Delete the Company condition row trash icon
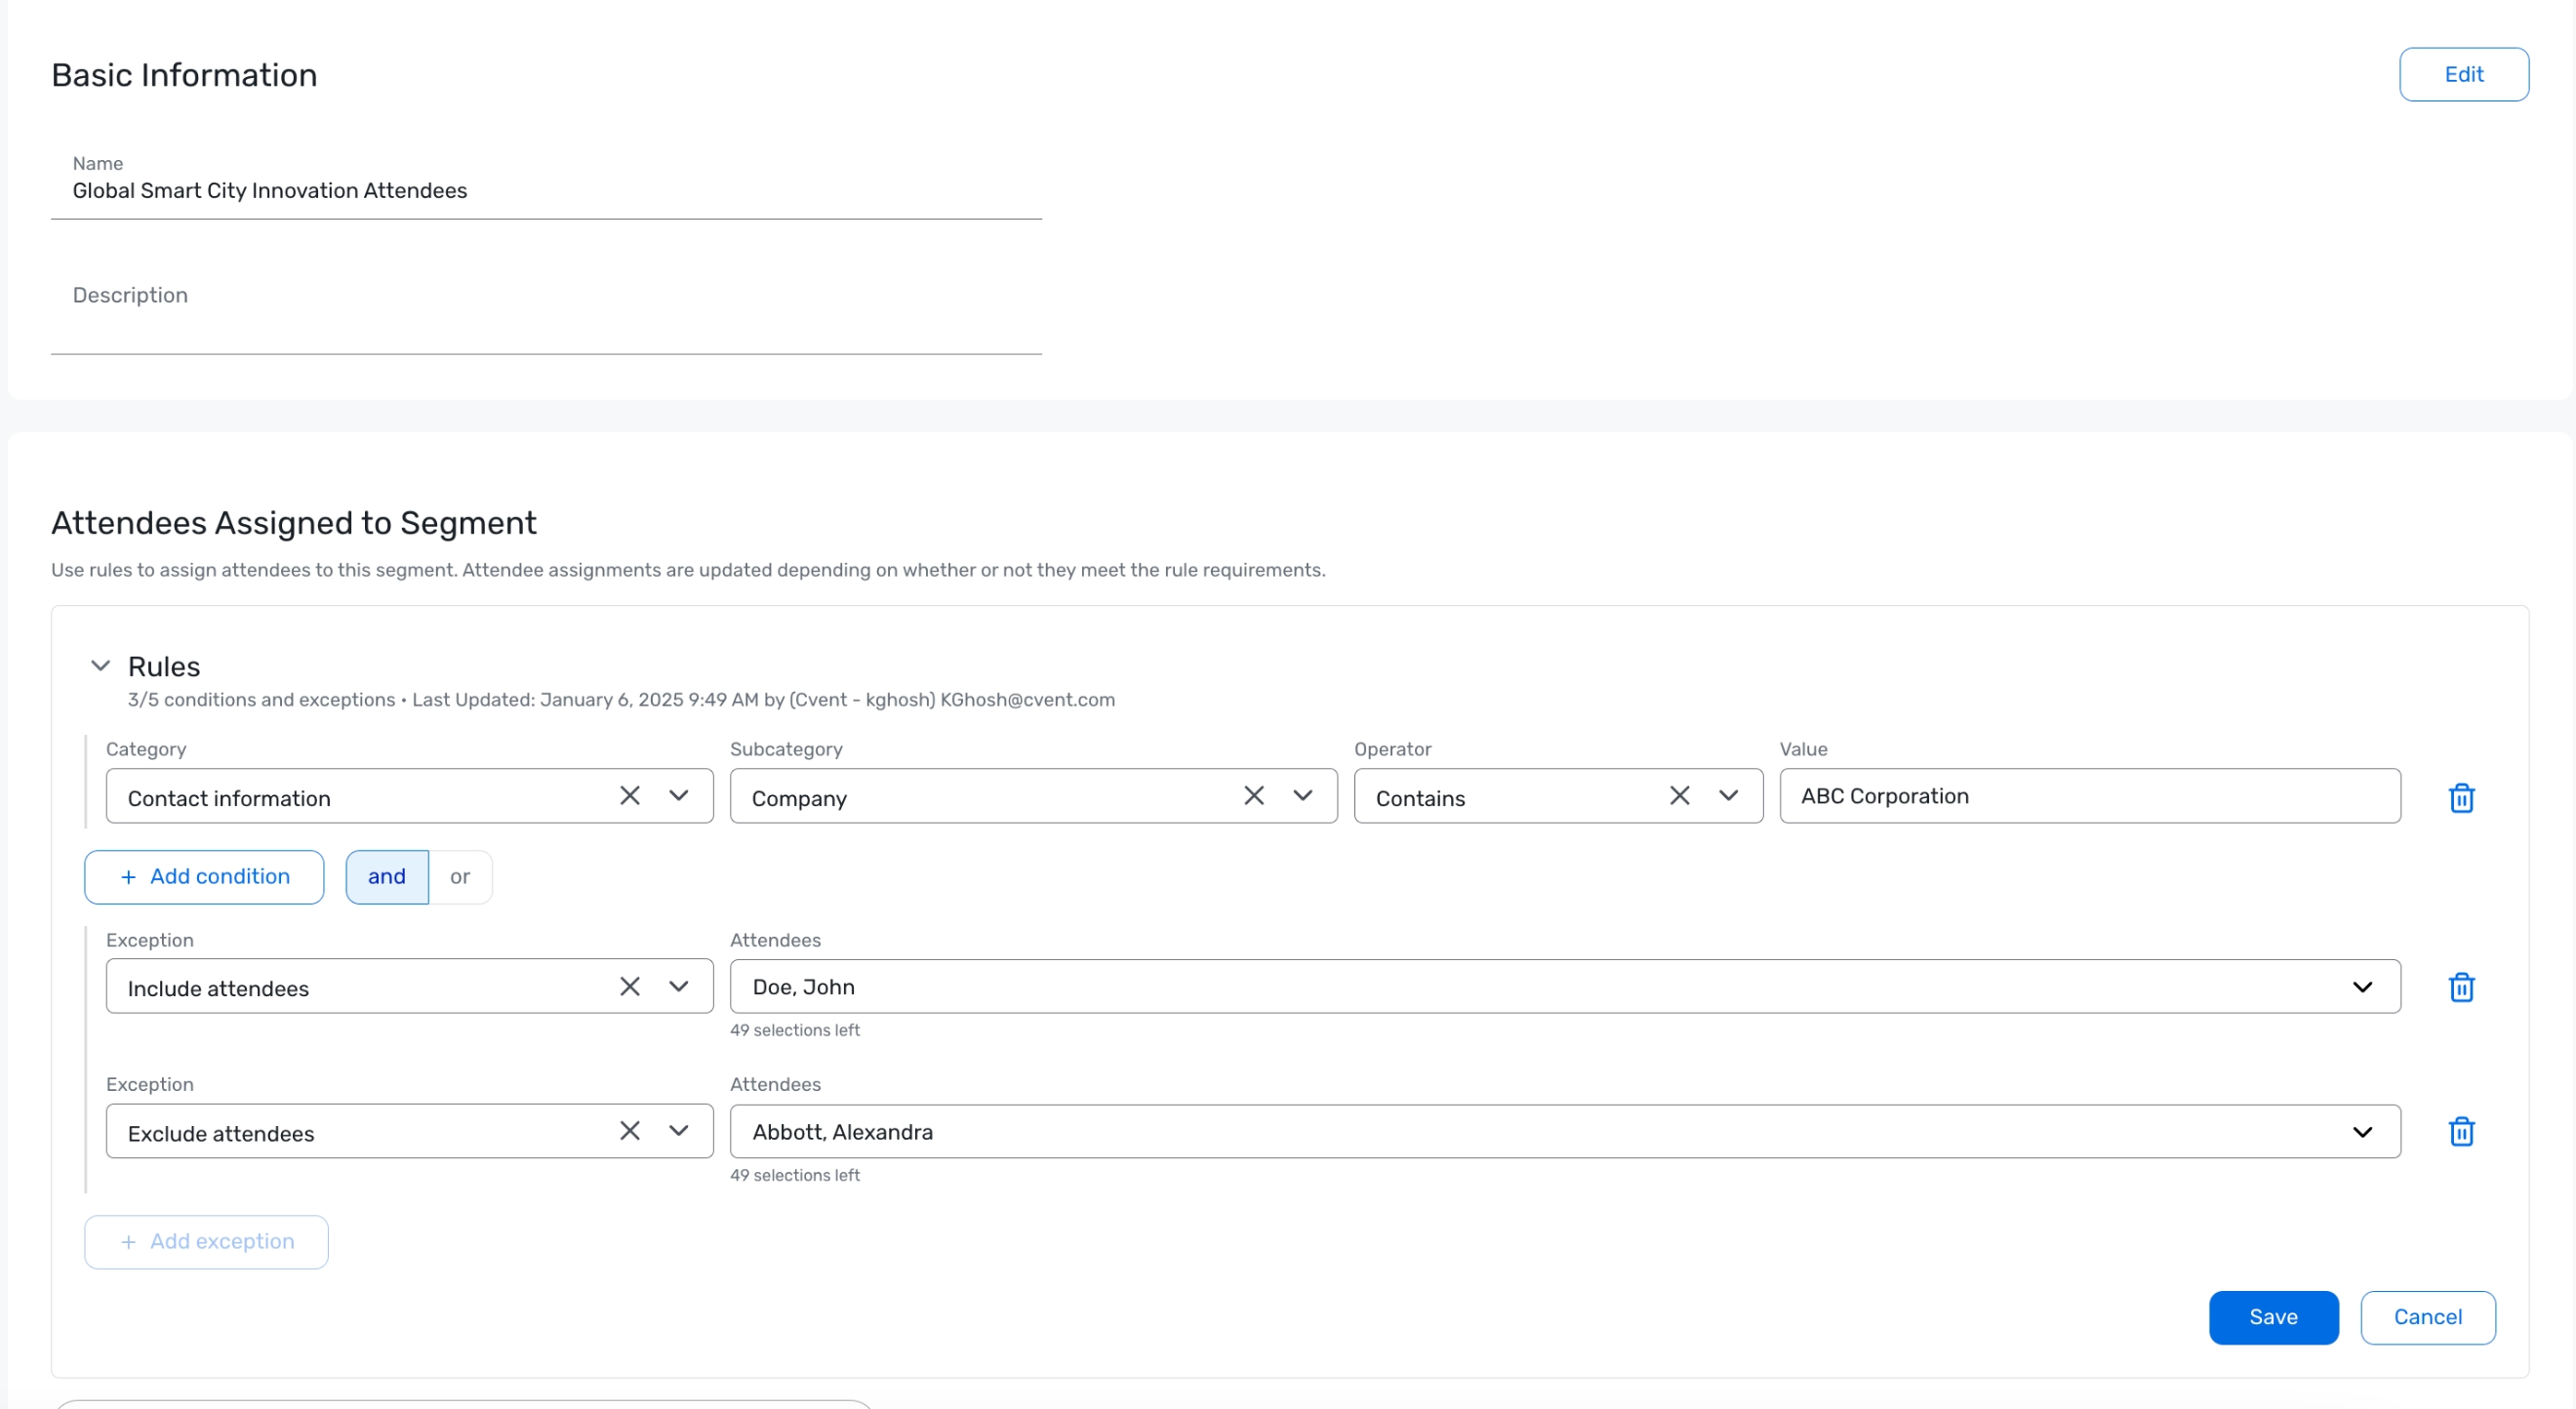This screenshot has height=1409, width=2576. tap(2461, 797)
